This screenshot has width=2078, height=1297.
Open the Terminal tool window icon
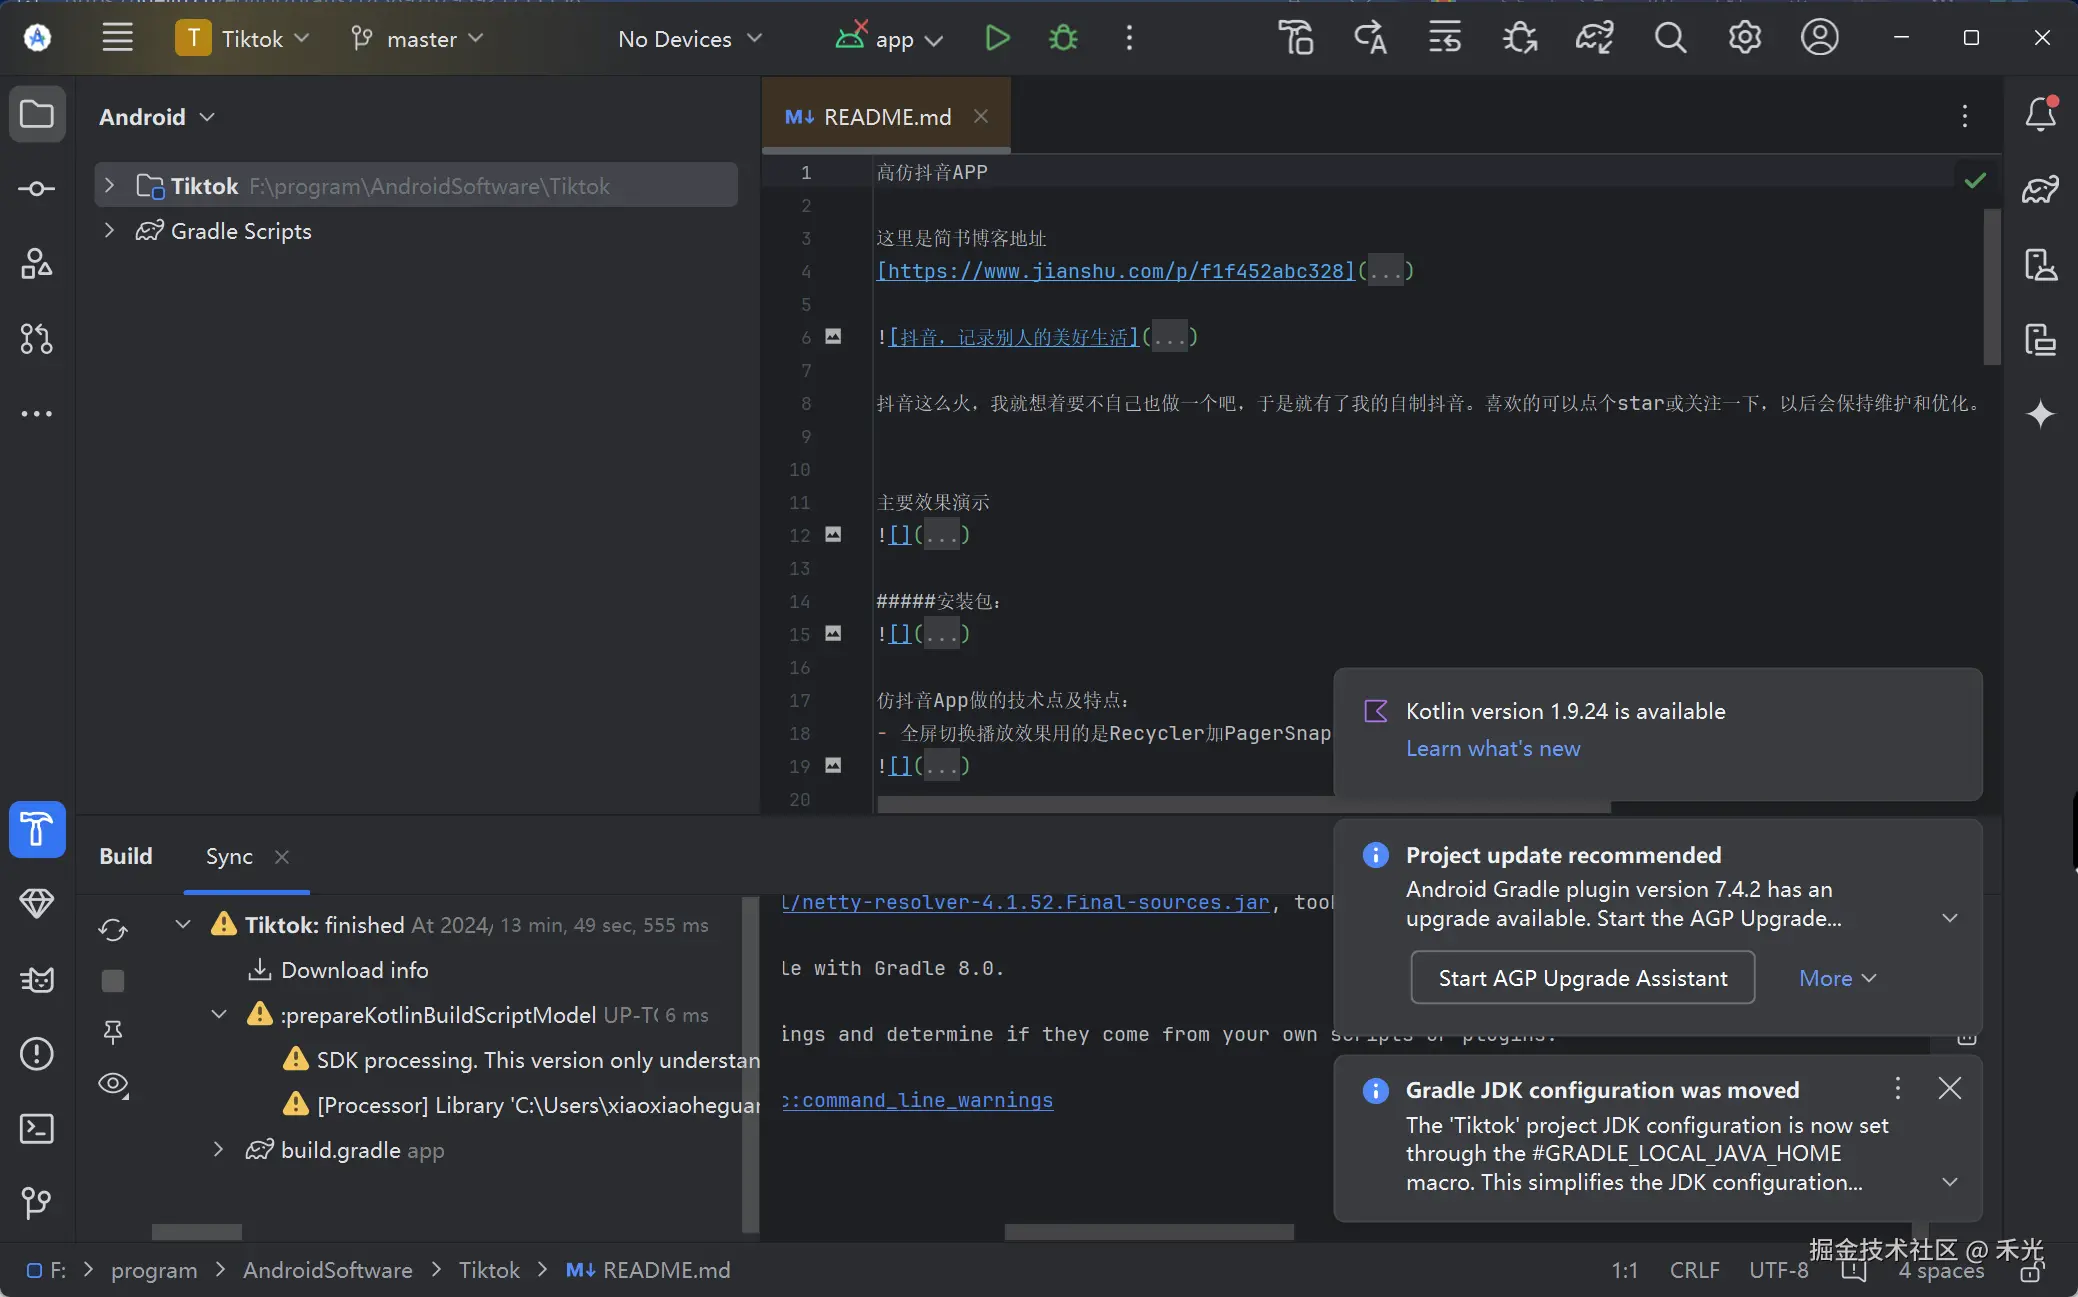[37, 1129]
